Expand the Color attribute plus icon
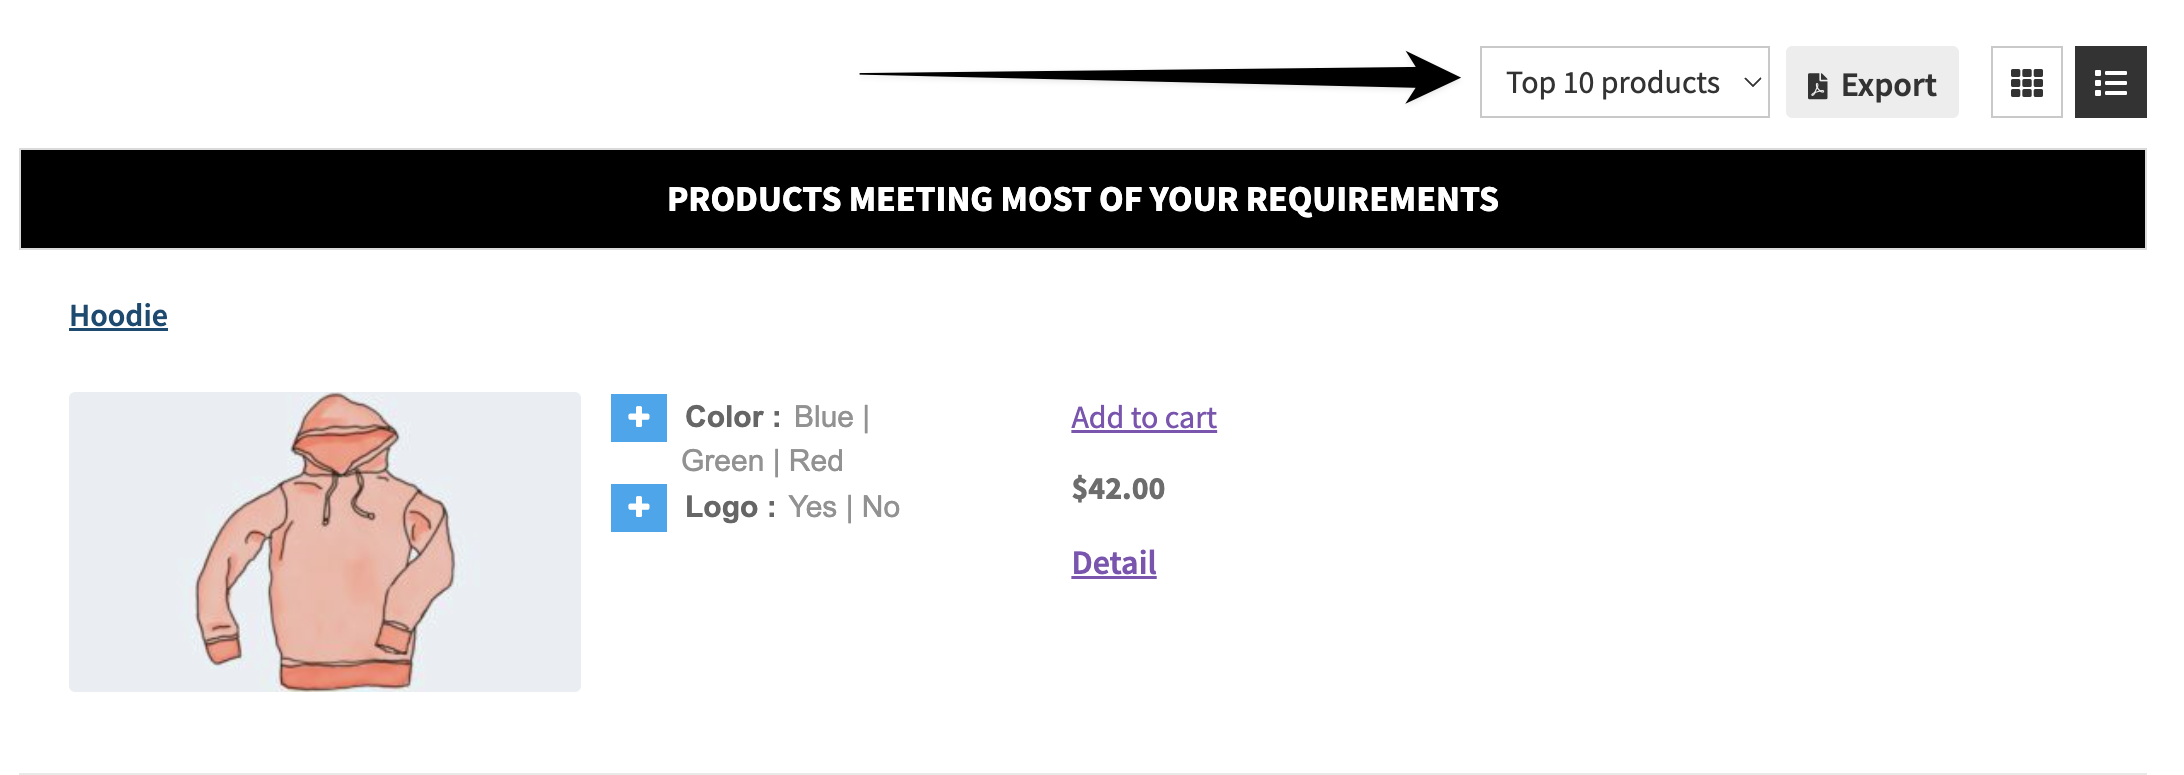2184x775 pixels. 639,417
